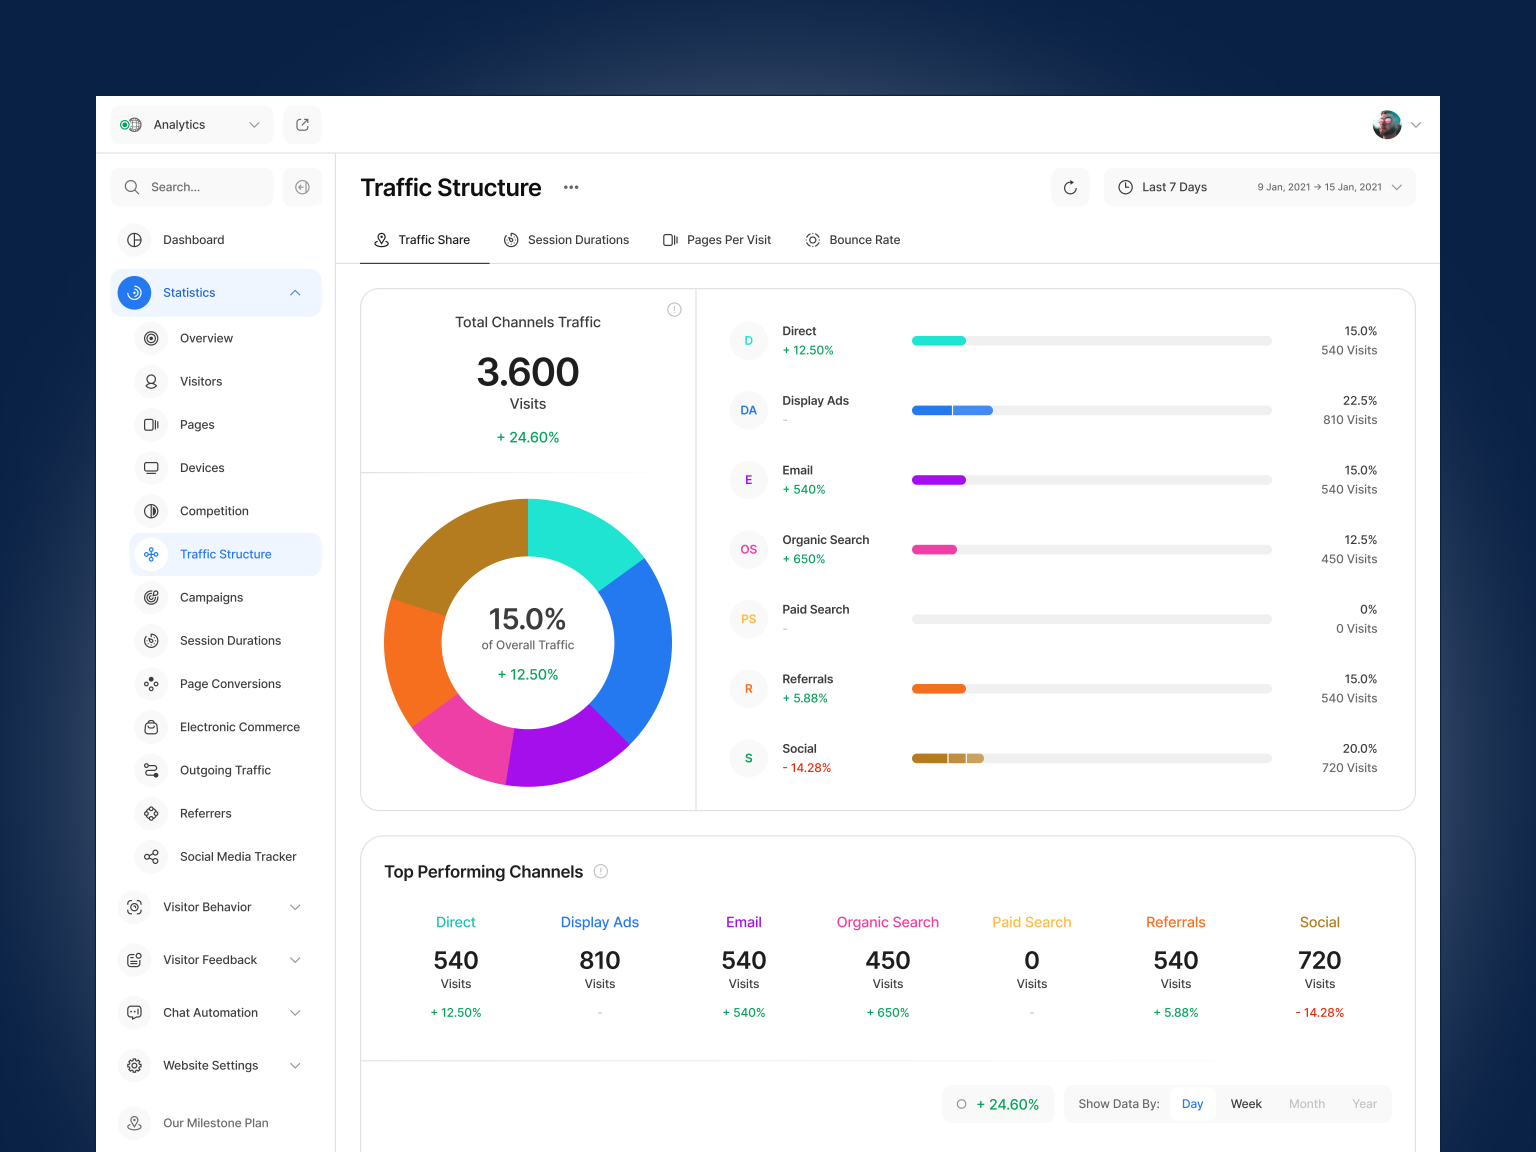
Task: Select the Direct top channel column
Action: pyautogui.click(x=456, y=967)
